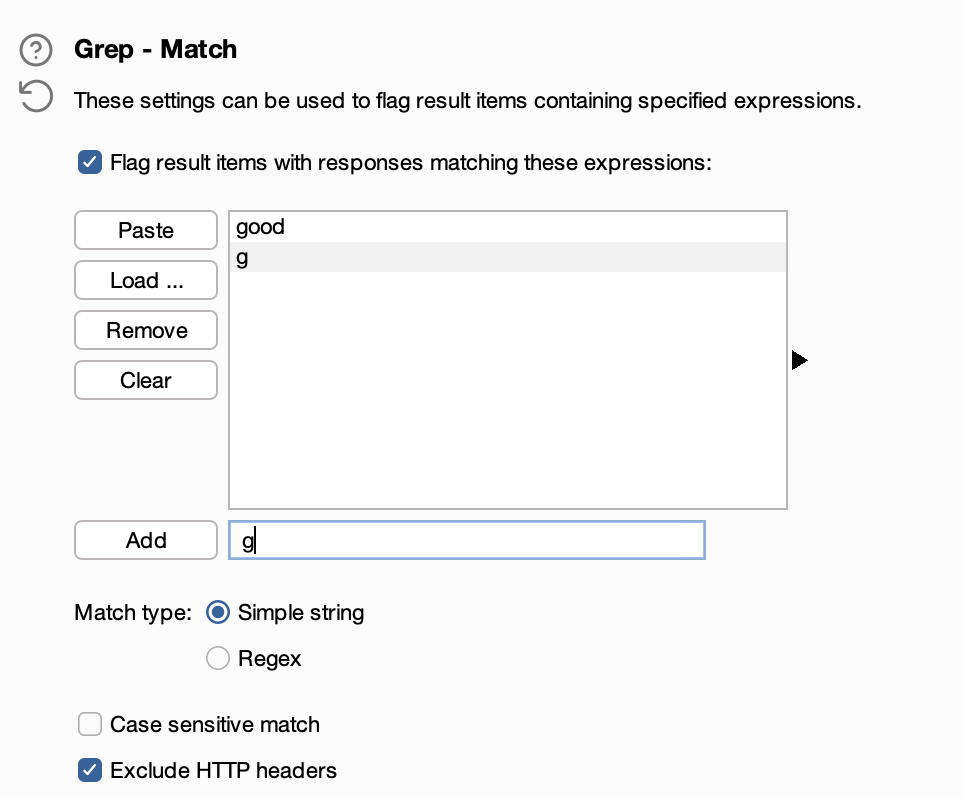Toggle Exclude HTTP headers checkbox
The width and height of the screenshot is (963, 798).
pyautogui.click(x=90, y=770)
